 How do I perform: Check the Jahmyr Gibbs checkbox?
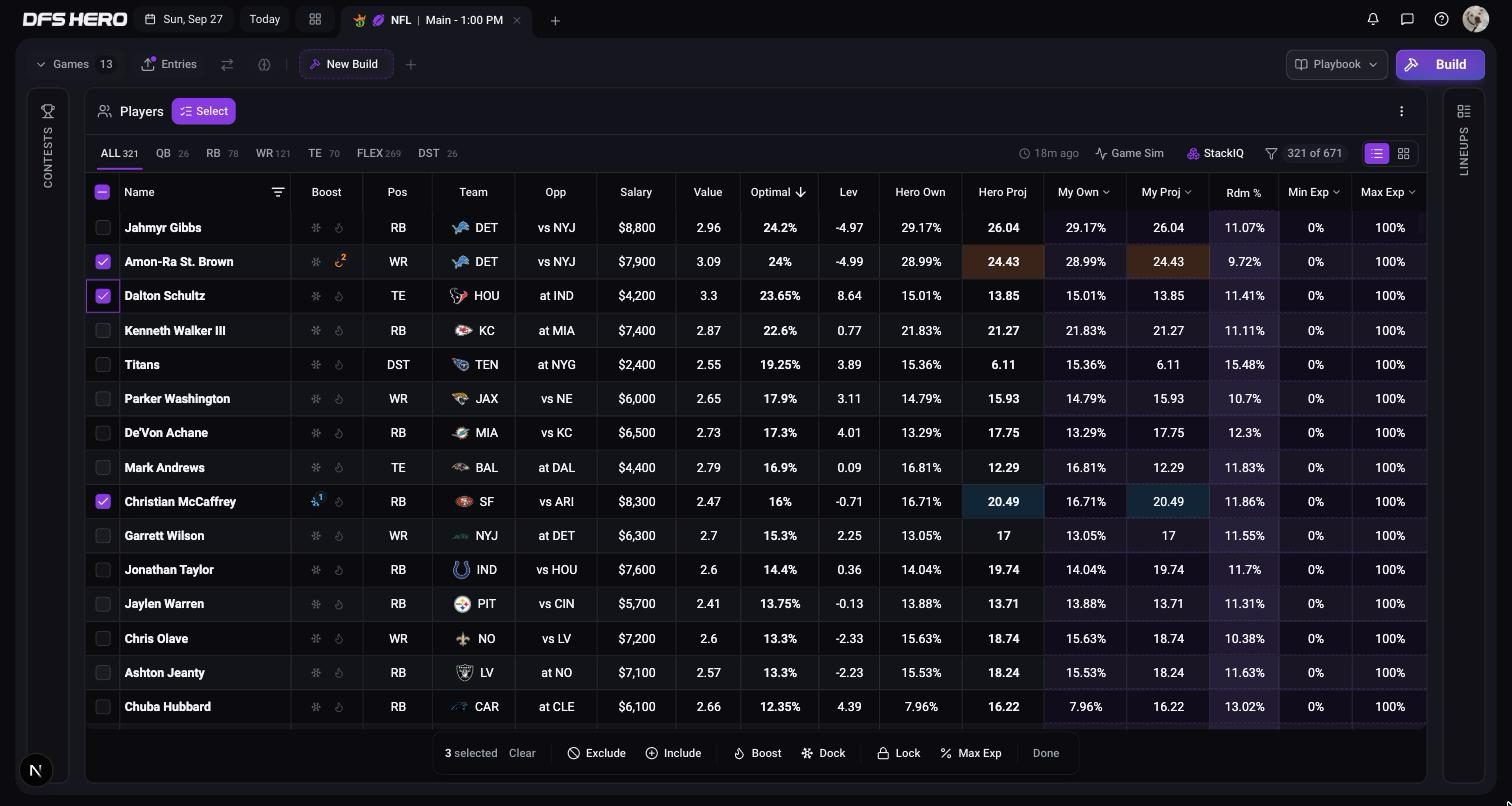[103, 228]
